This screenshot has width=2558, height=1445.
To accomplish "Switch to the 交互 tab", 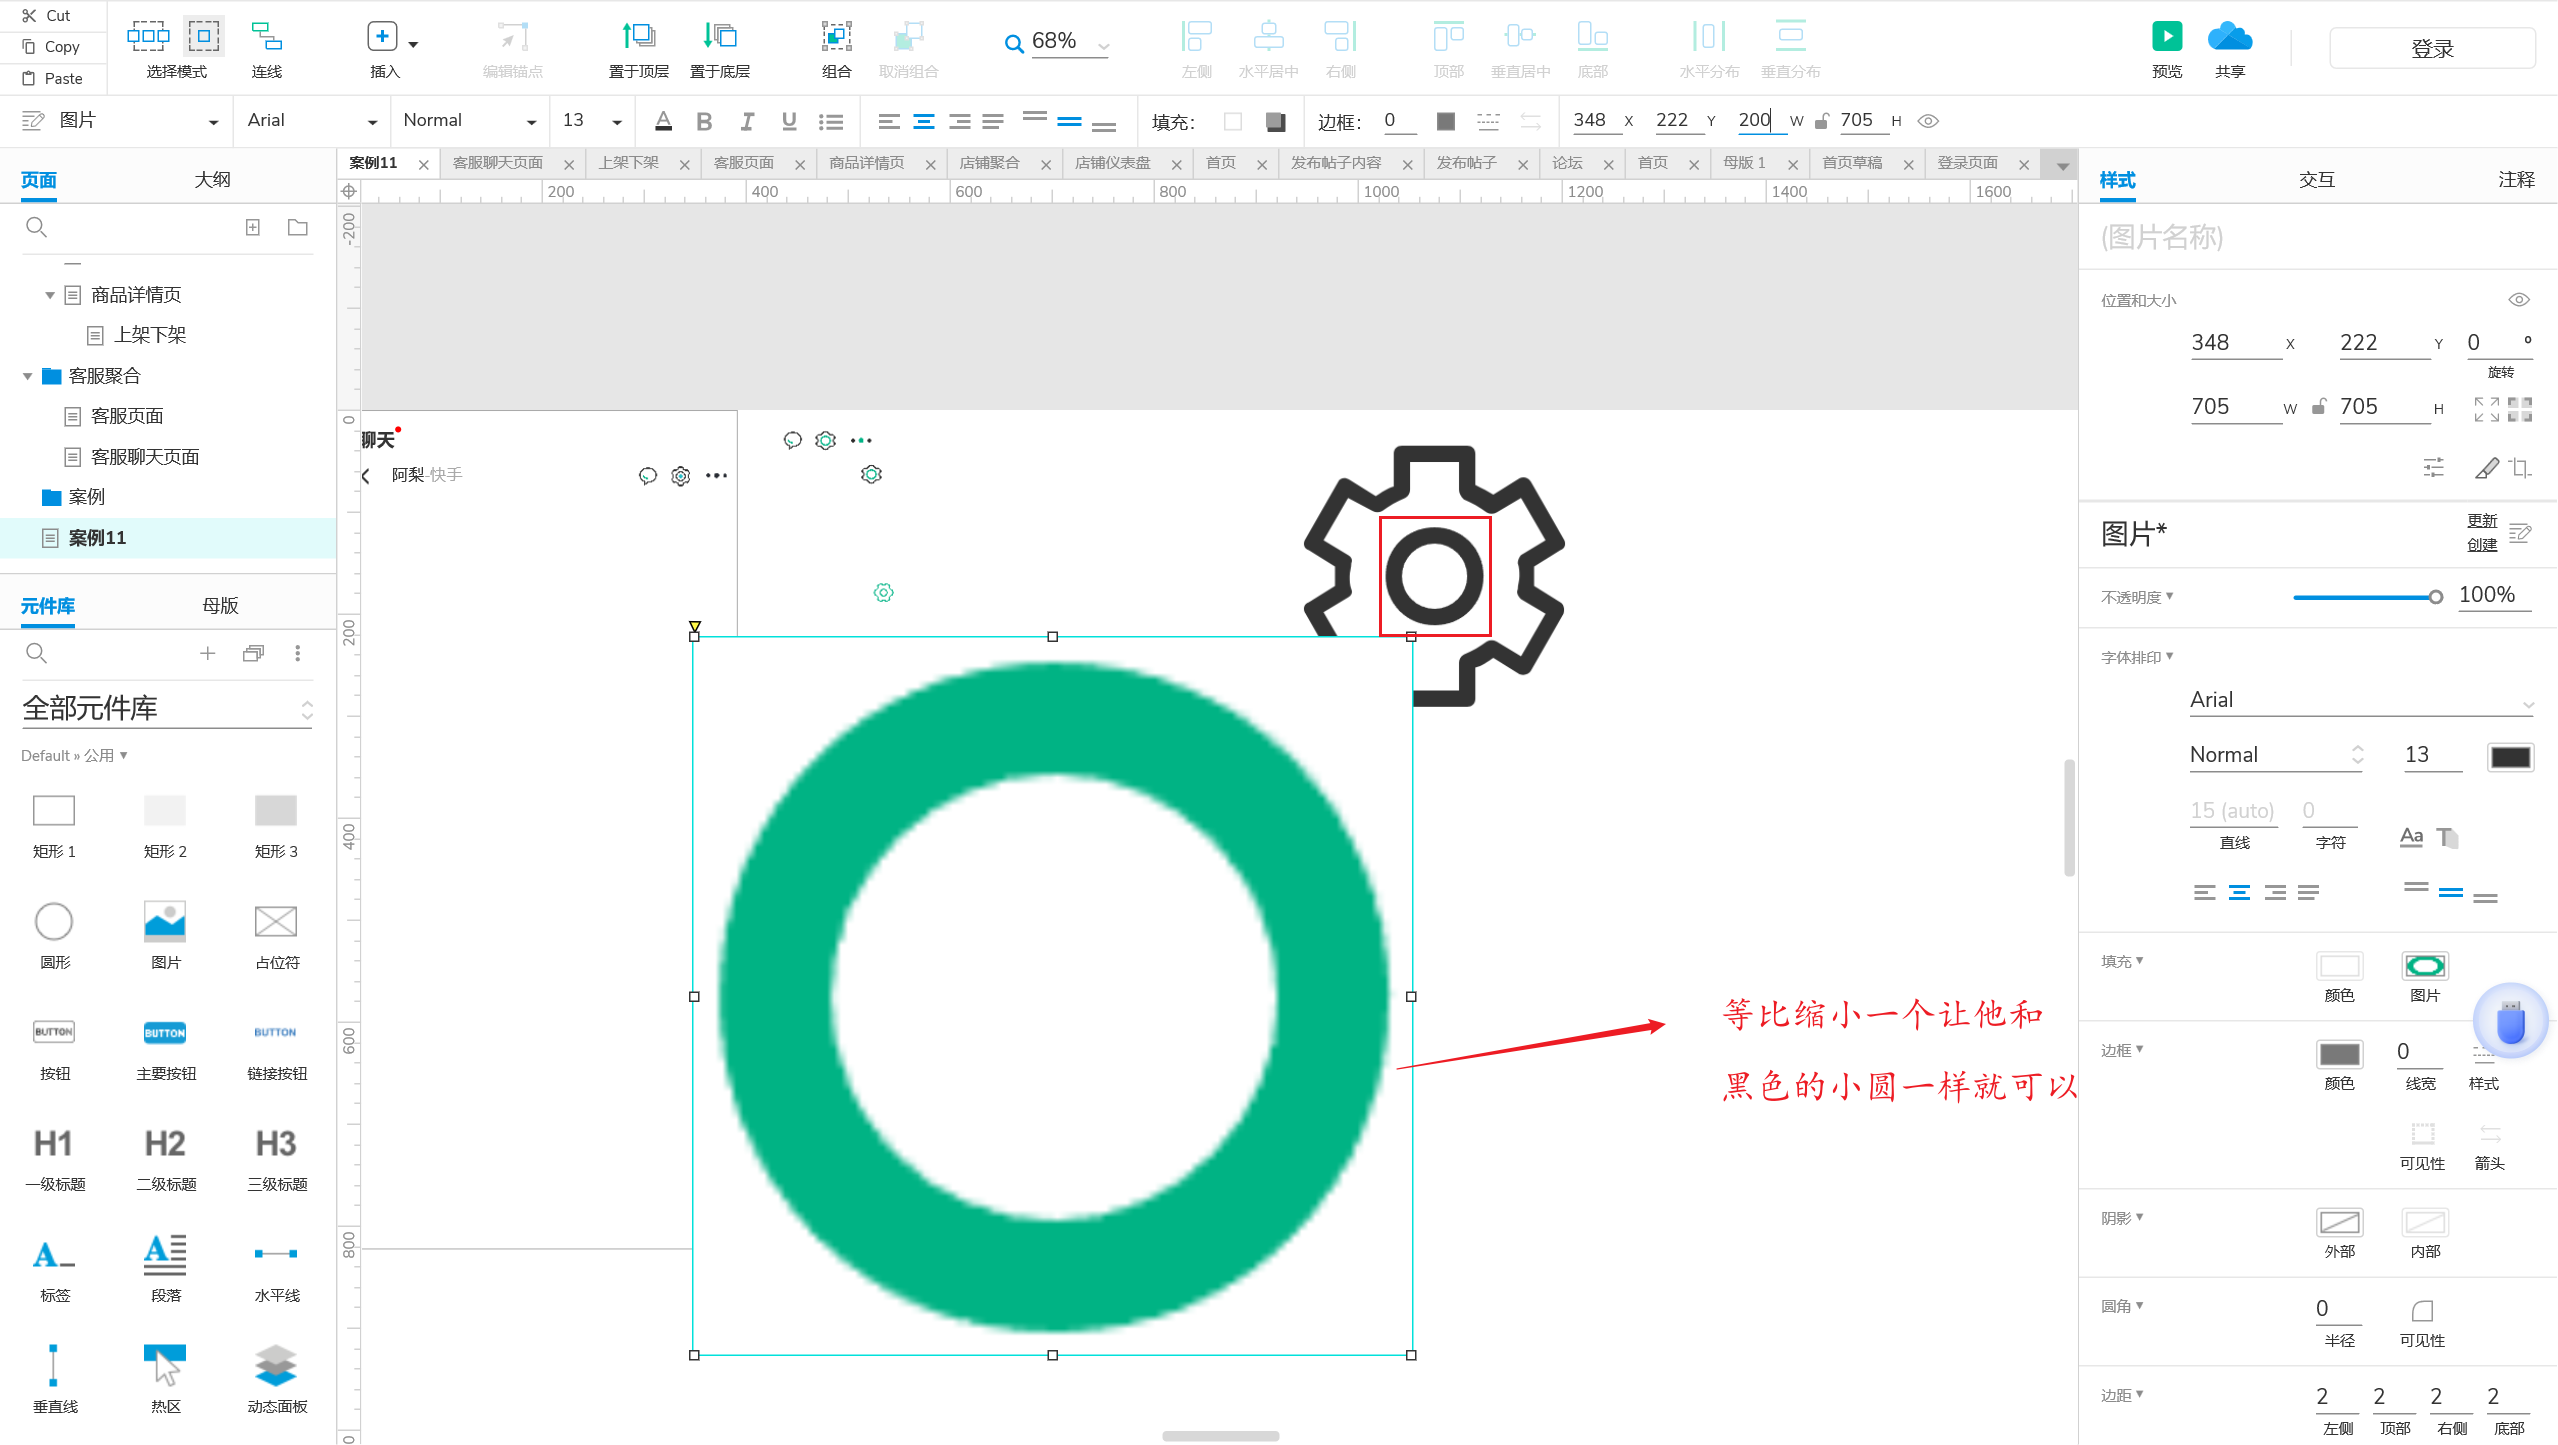I will click(x=2316, y=180).
